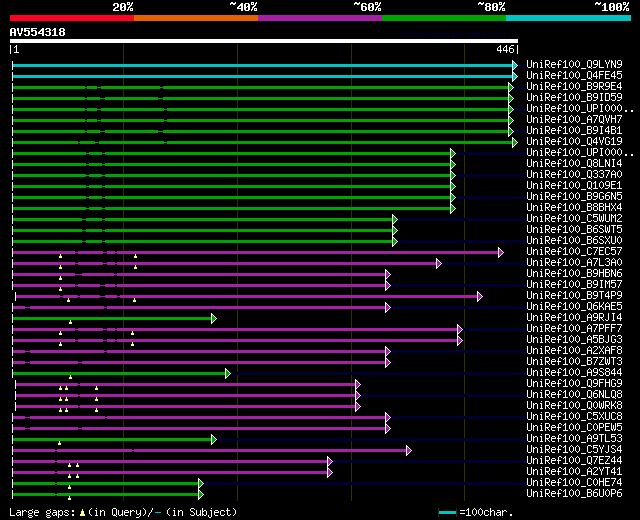
Task: Select the UniRef100_B6SWT5 label
Action: 574,229
